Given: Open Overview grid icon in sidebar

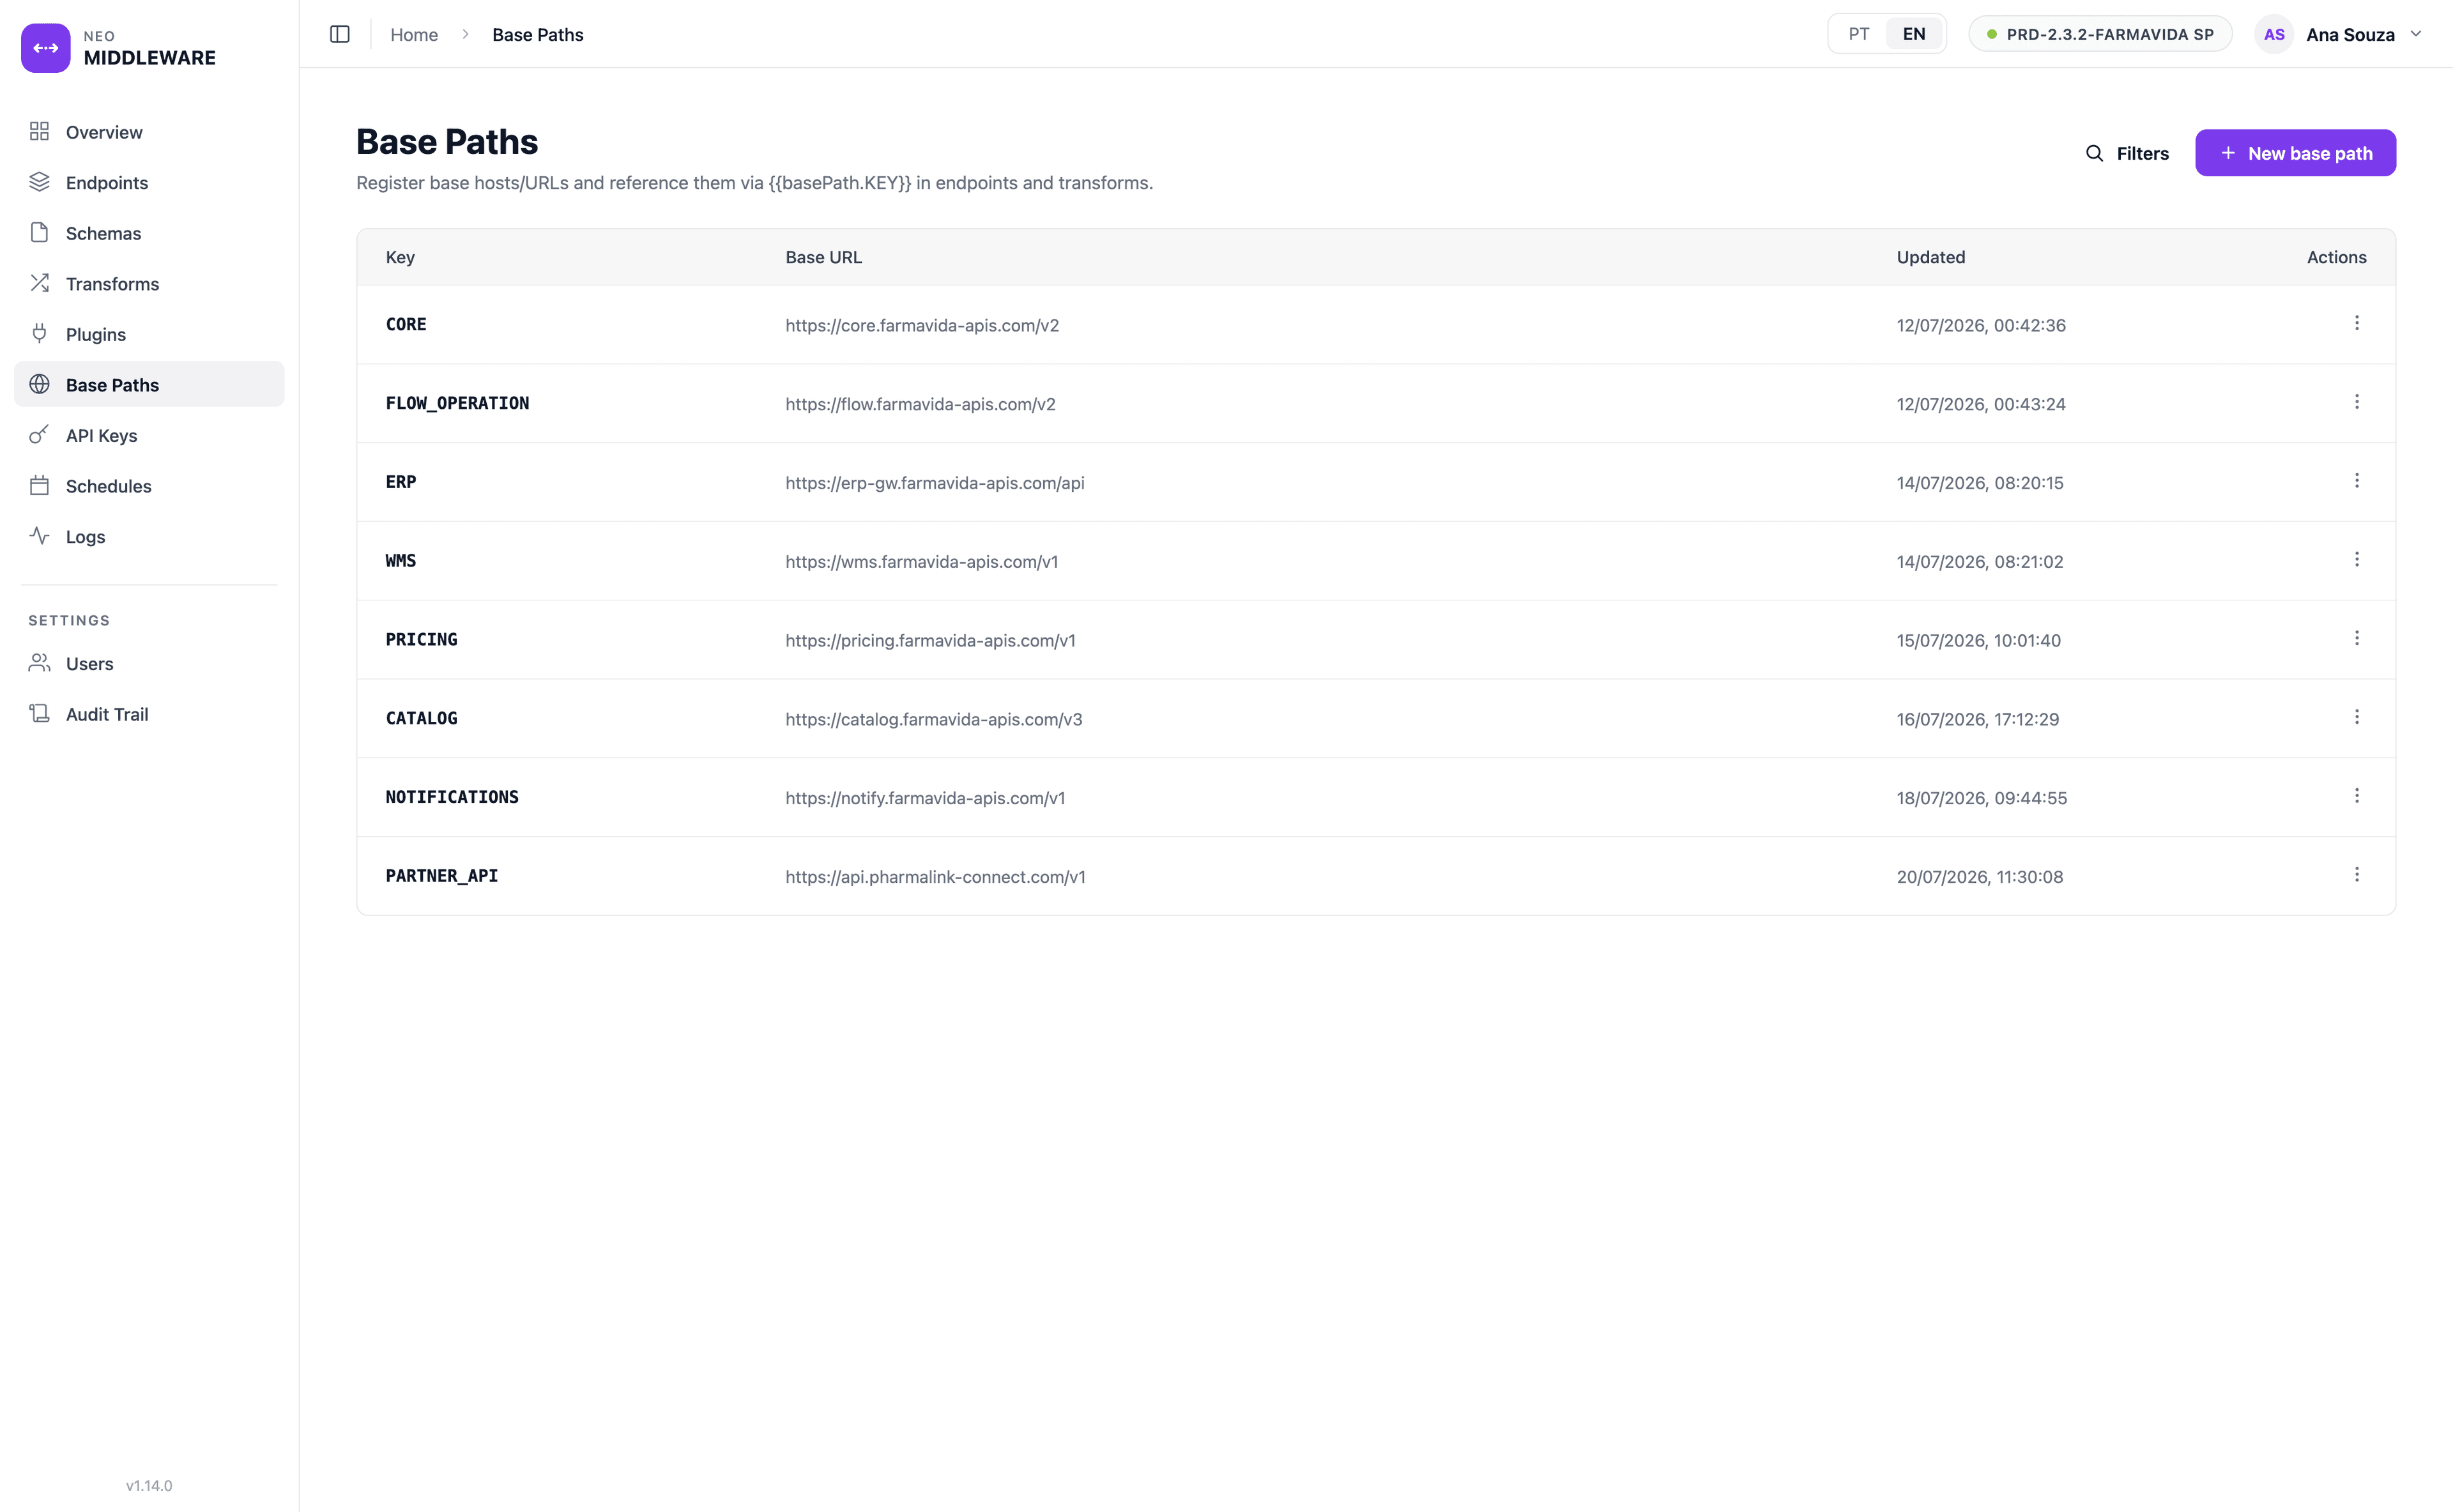Looking at the screenshot, I should click(x=39, y=131).
